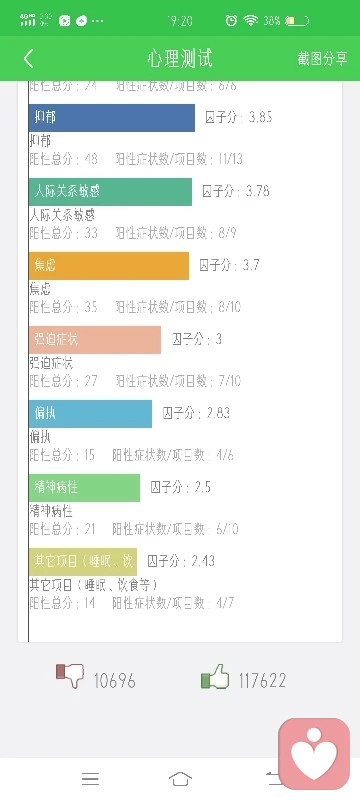Tap the green 精神病性 bar

tap(84, 488)
